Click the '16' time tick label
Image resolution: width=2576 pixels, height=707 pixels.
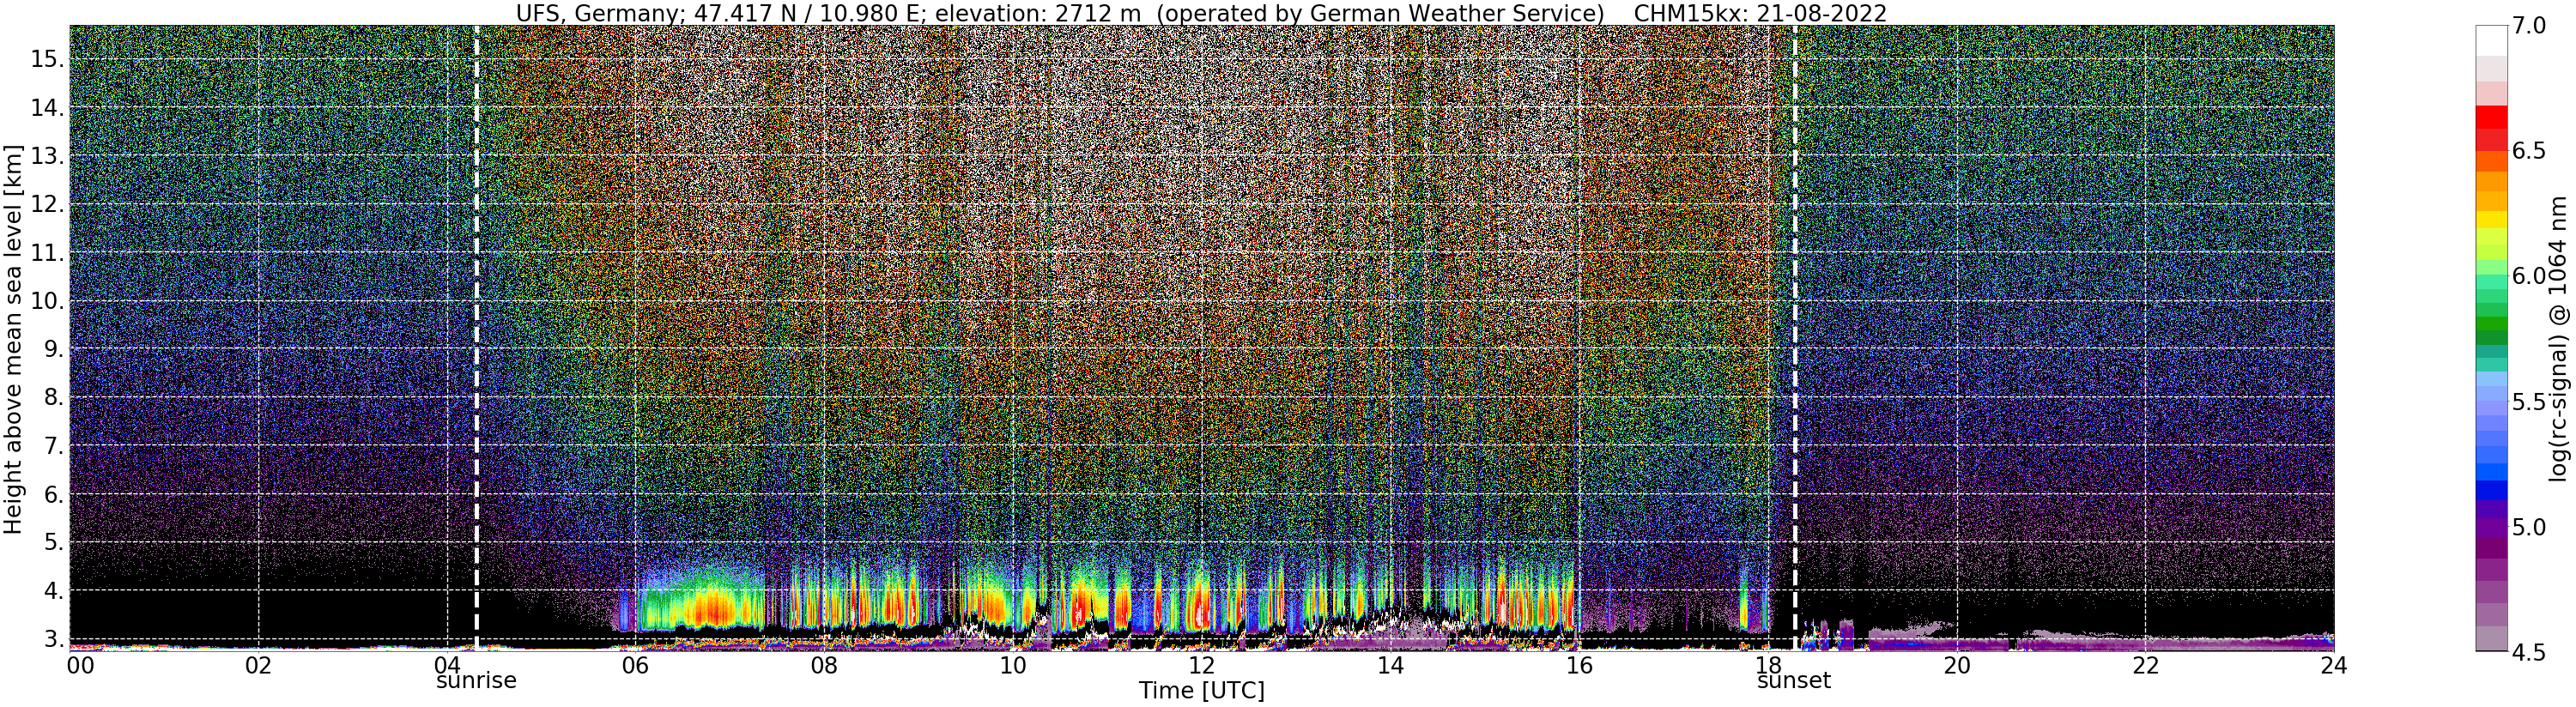tap(1579, 665)
